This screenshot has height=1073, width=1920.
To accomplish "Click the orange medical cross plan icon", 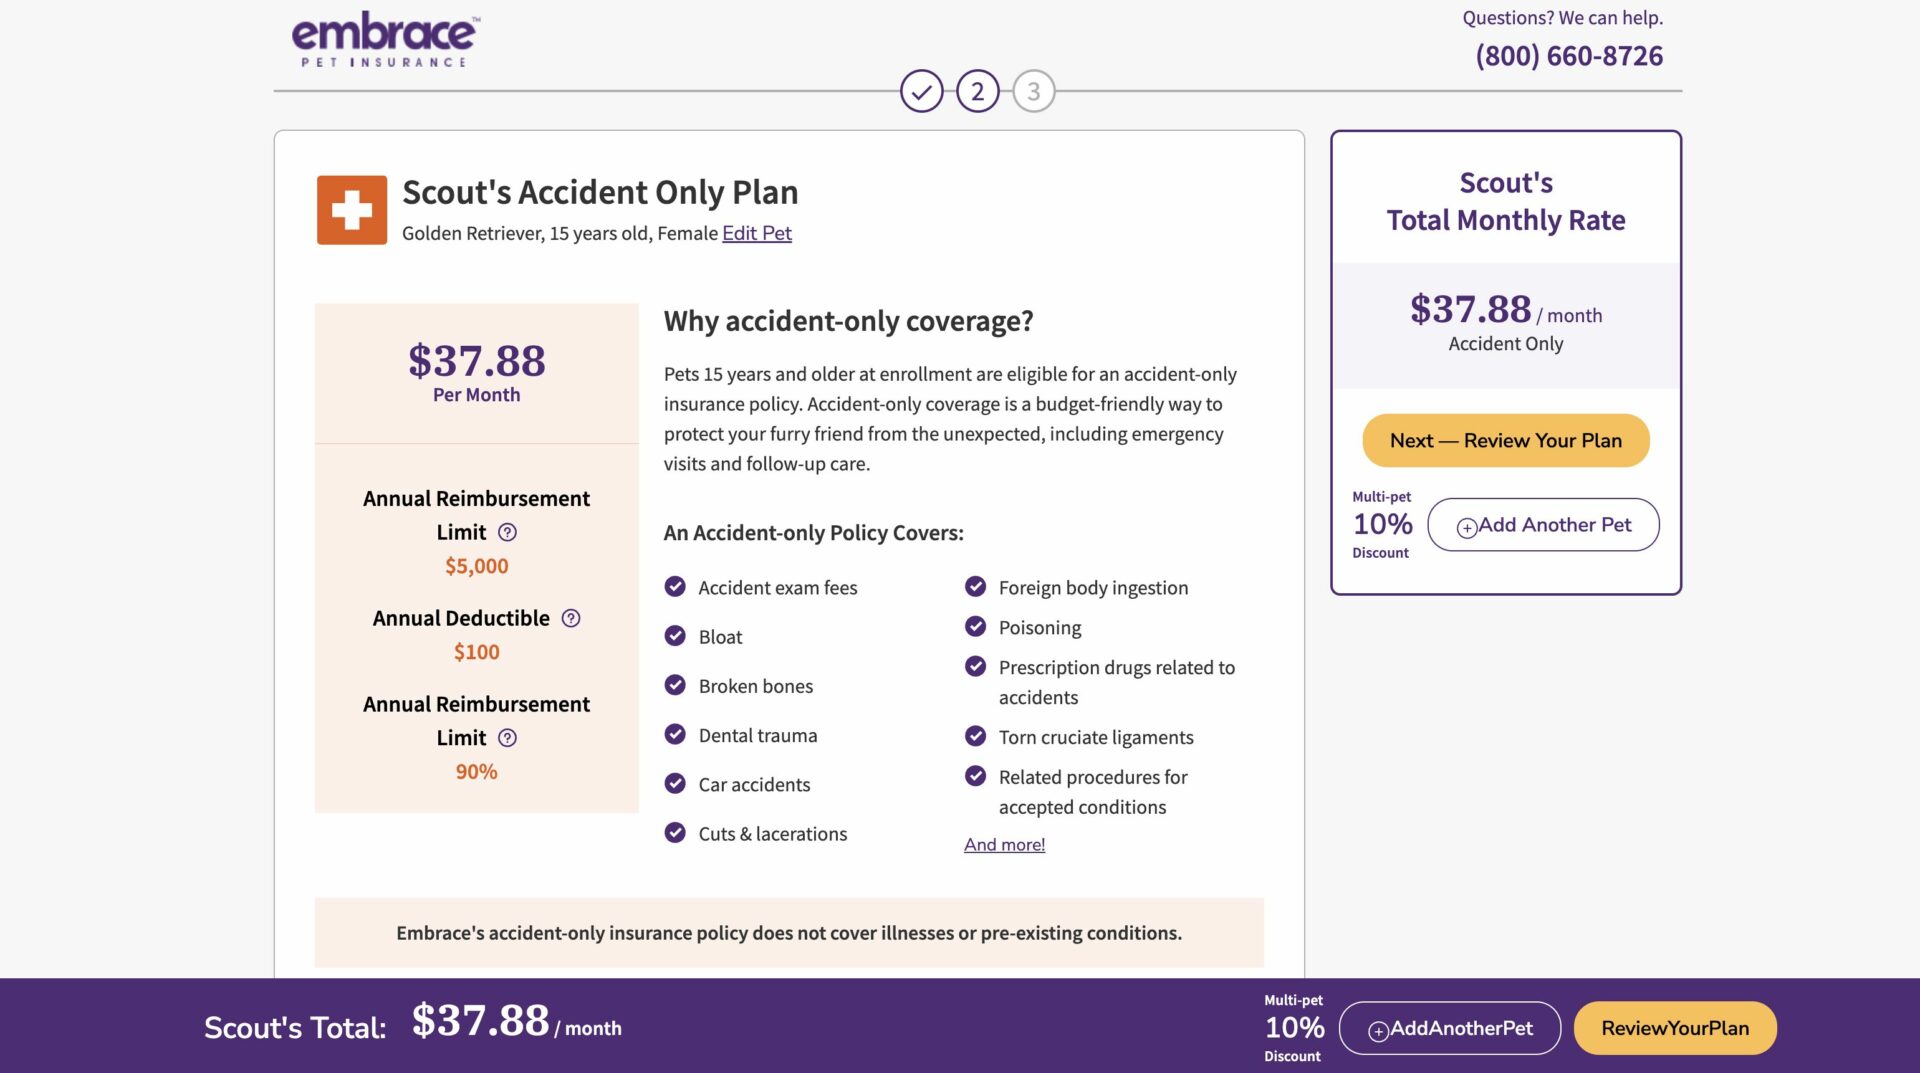I will tap(352, 210).
